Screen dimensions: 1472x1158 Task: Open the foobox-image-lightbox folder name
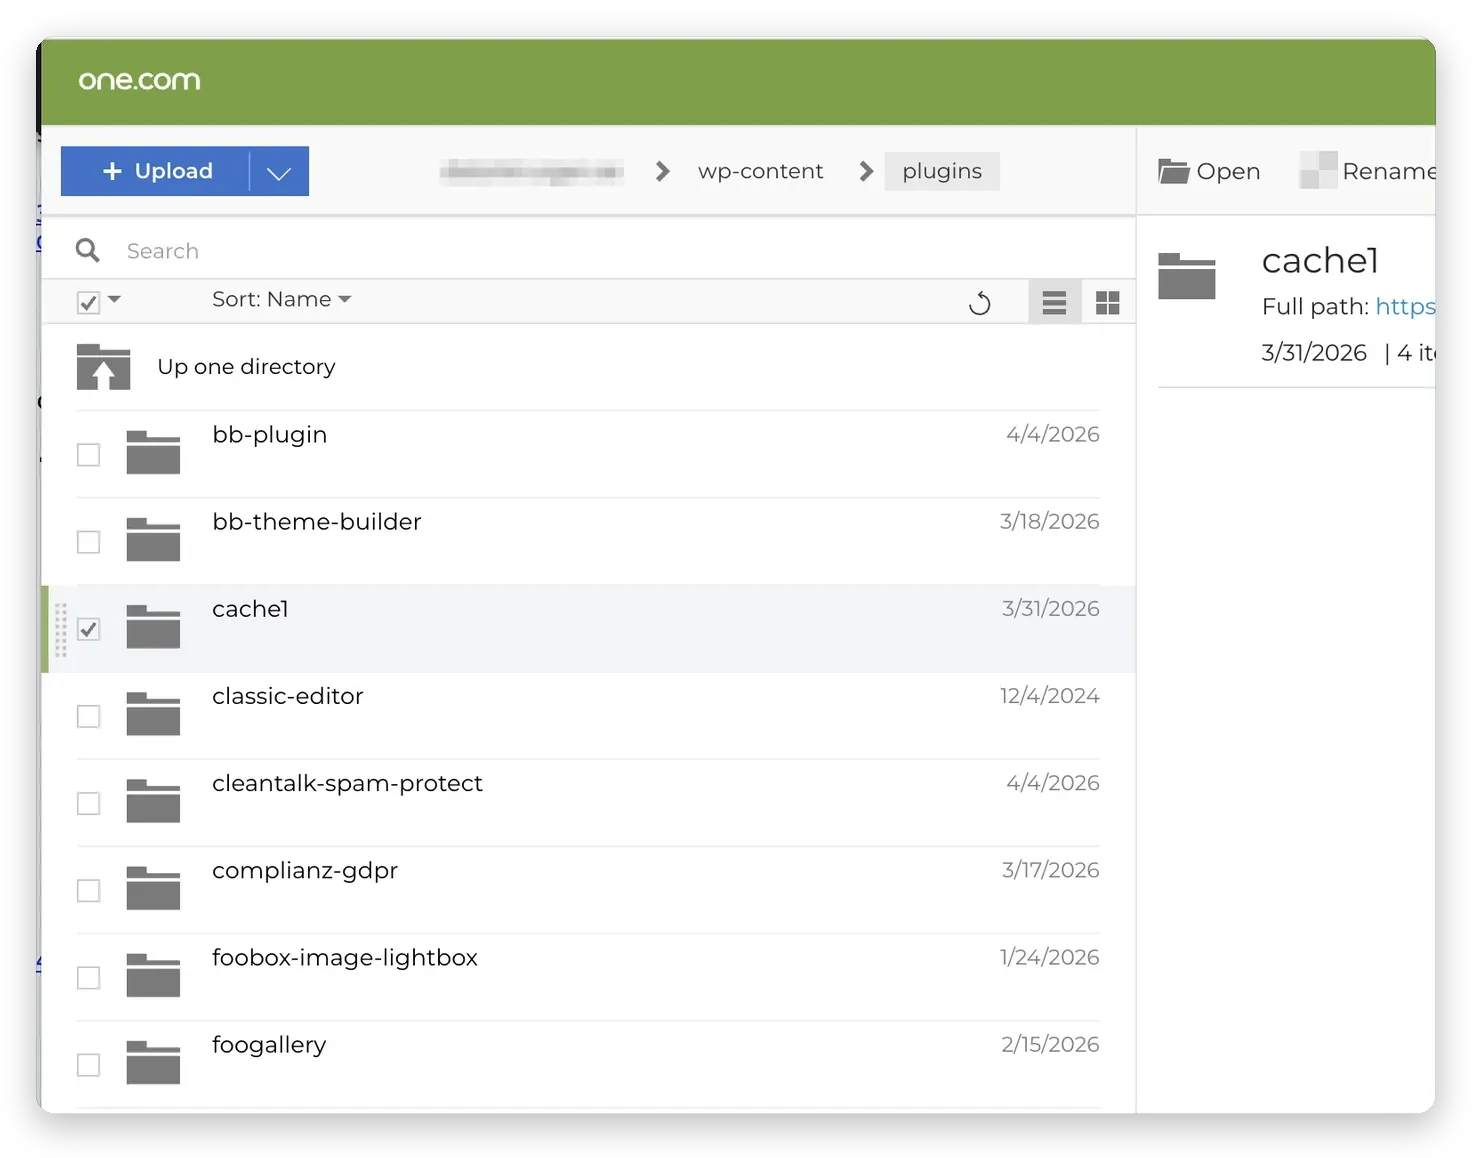(345, 958)
